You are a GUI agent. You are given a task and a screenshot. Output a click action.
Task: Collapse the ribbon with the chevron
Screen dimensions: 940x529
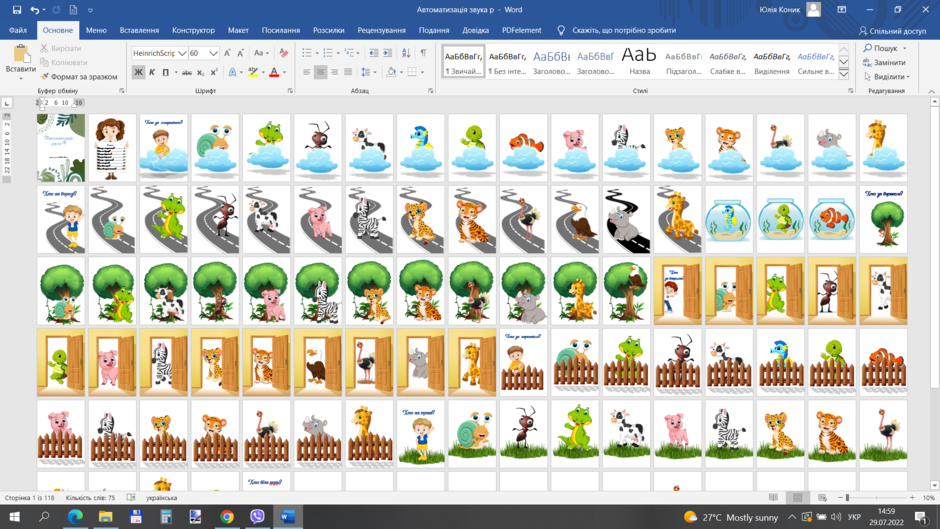tap(932, 91)
